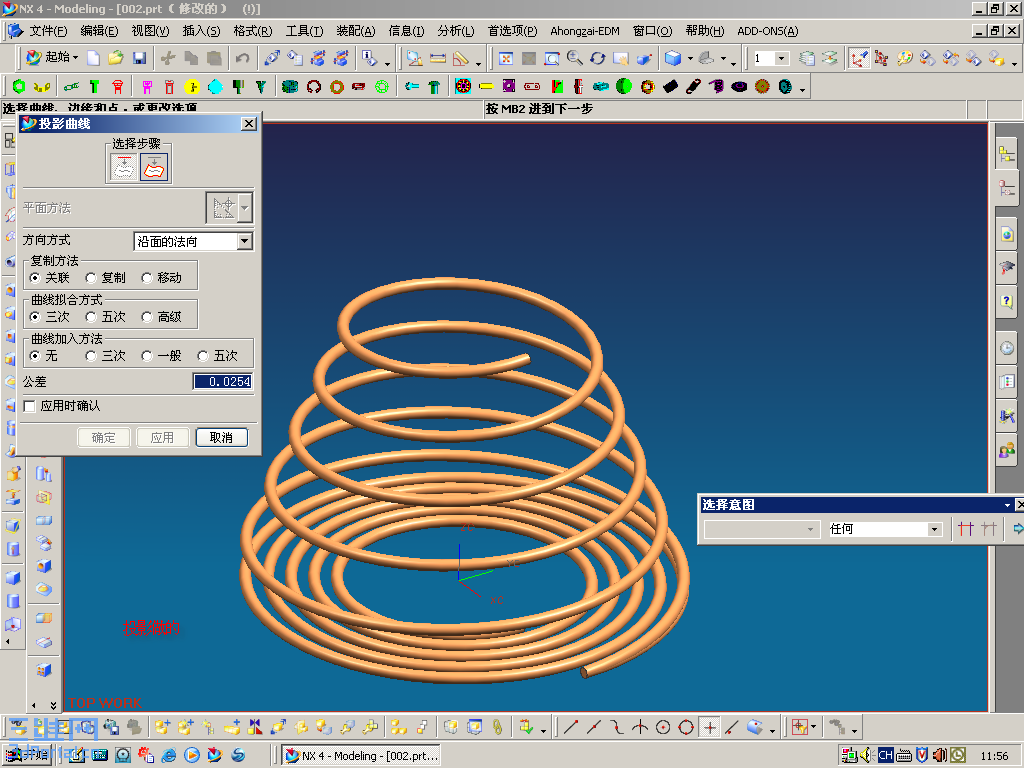Choose 高级 curve fit option
This screenshot has width=1024, height=768.
(x=147, y=317)
